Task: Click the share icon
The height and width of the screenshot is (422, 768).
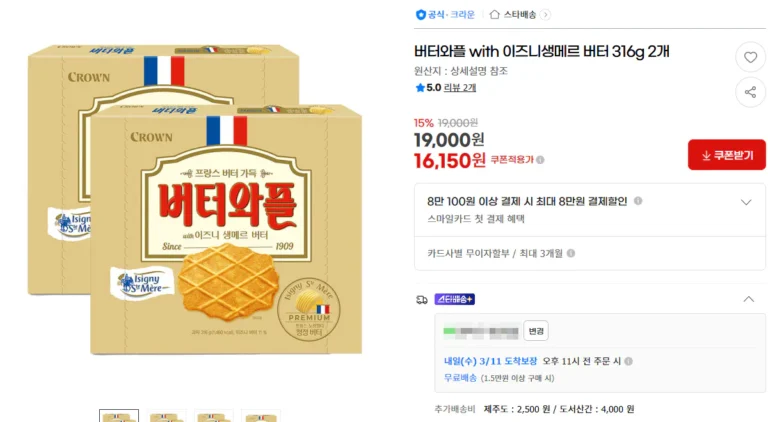Action: [x=750, y=93]
